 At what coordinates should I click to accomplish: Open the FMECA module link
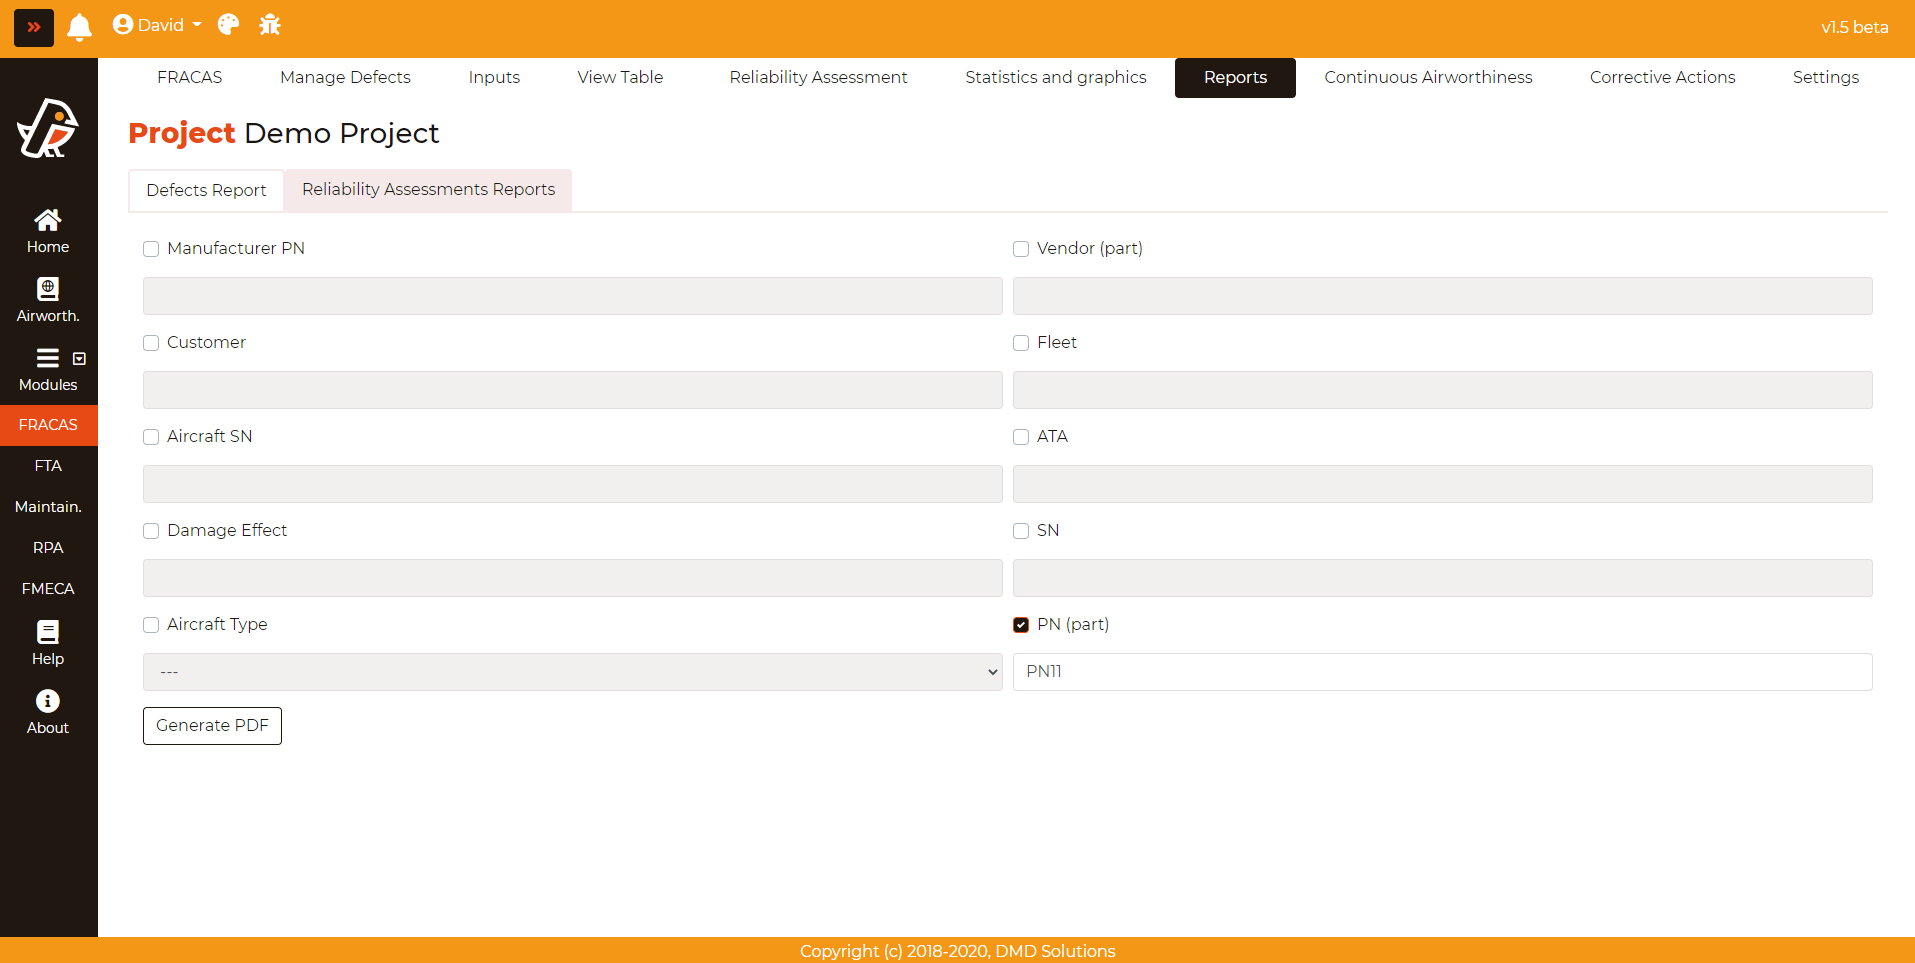[48, 589]
